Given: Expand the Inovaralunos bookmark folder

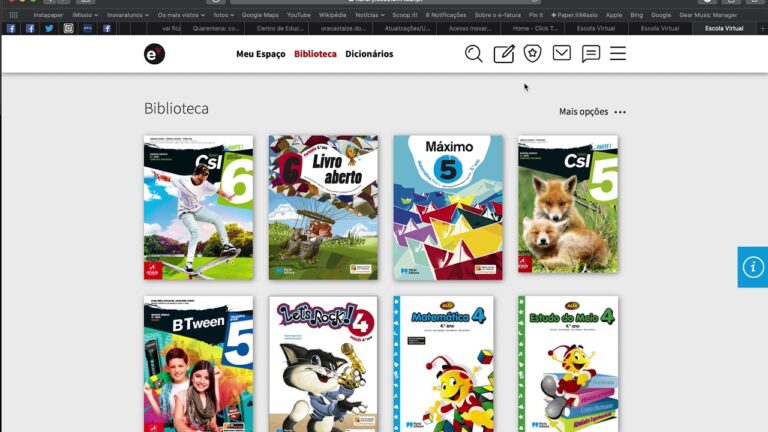Looking at the screenshot, I should pyautogui.click(x=128, y=15).
